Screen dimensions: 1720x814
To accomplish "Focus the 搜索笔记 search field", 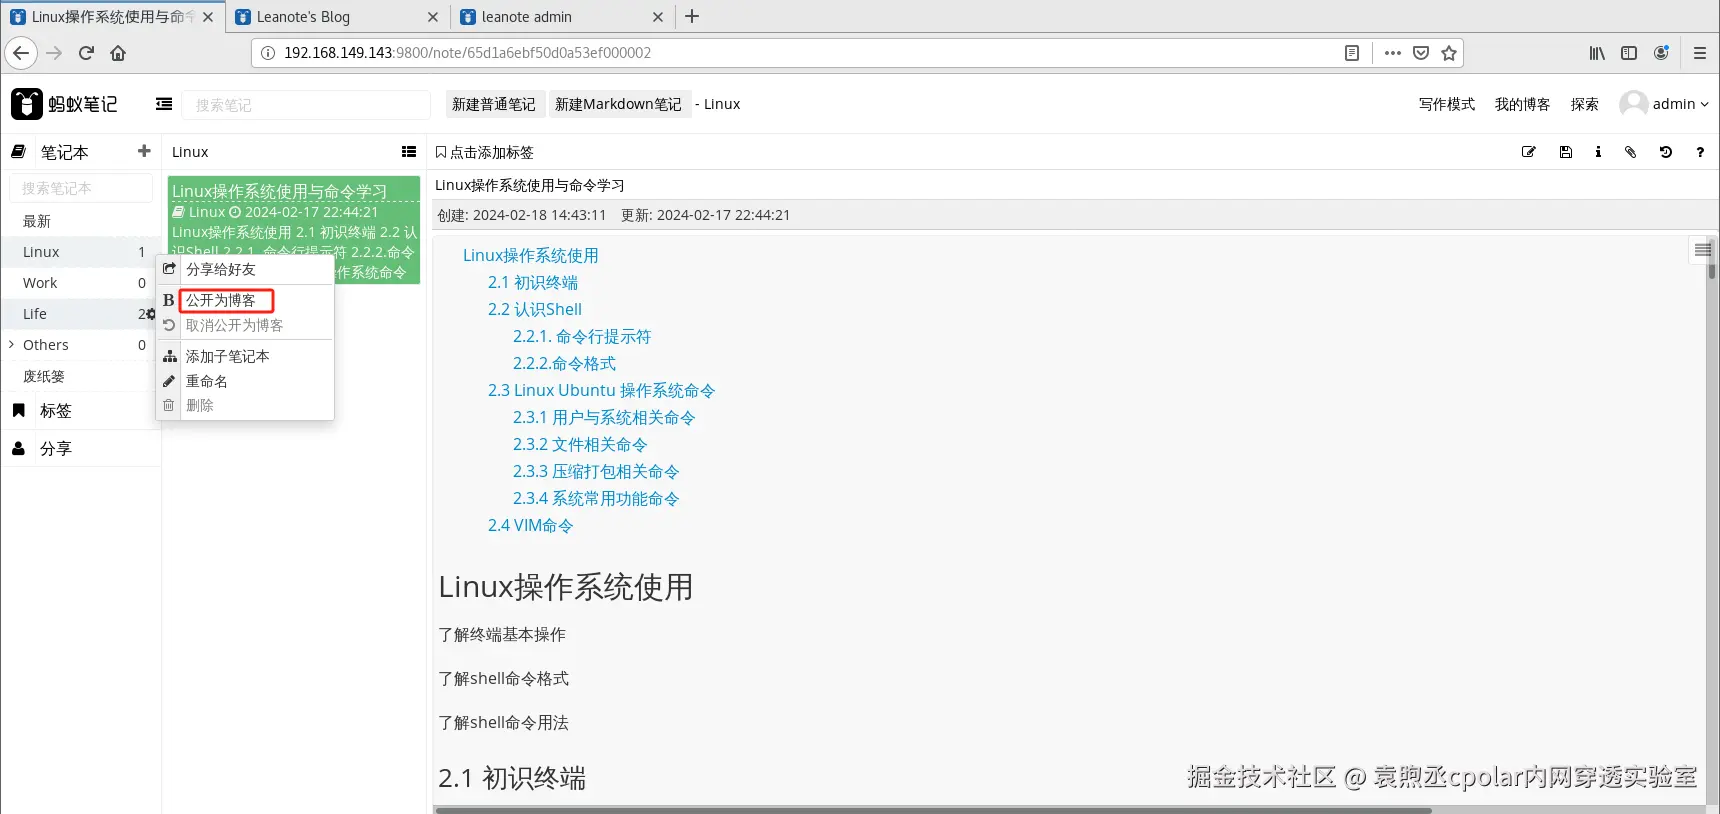I will 306,104.
